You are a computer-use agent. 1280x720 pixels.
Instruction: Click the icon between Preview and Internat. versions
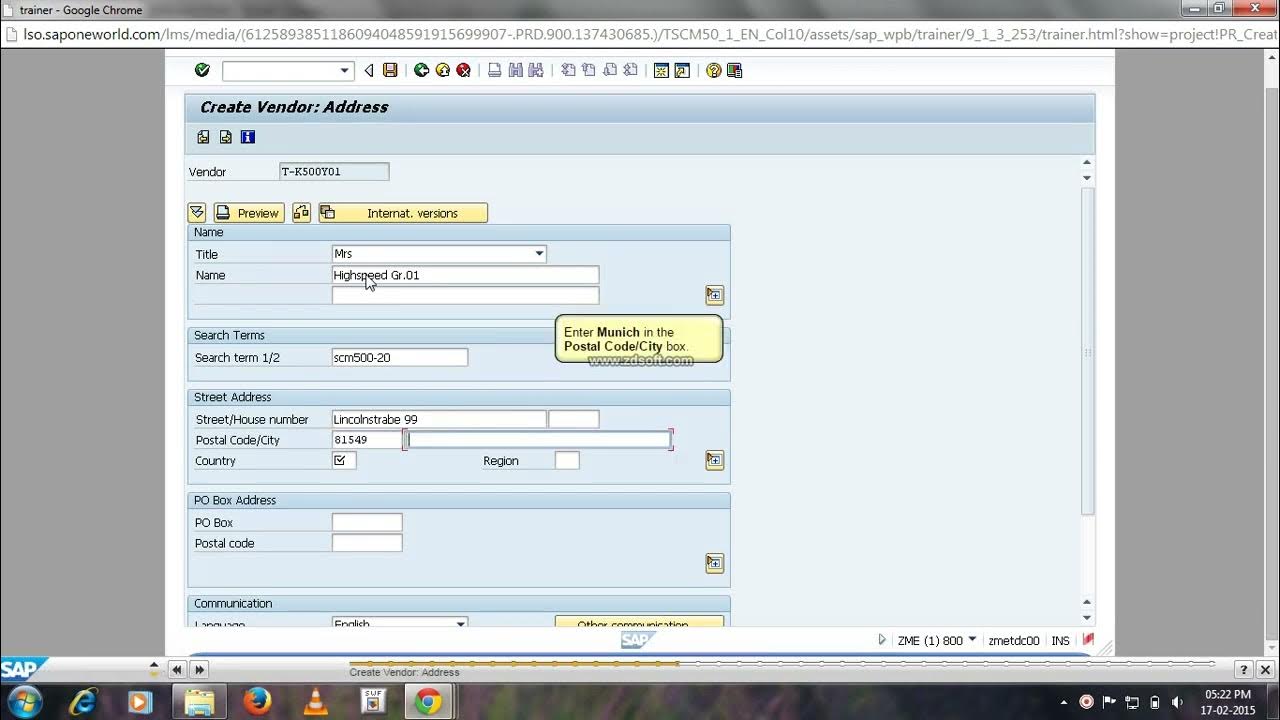pos(301,213)
